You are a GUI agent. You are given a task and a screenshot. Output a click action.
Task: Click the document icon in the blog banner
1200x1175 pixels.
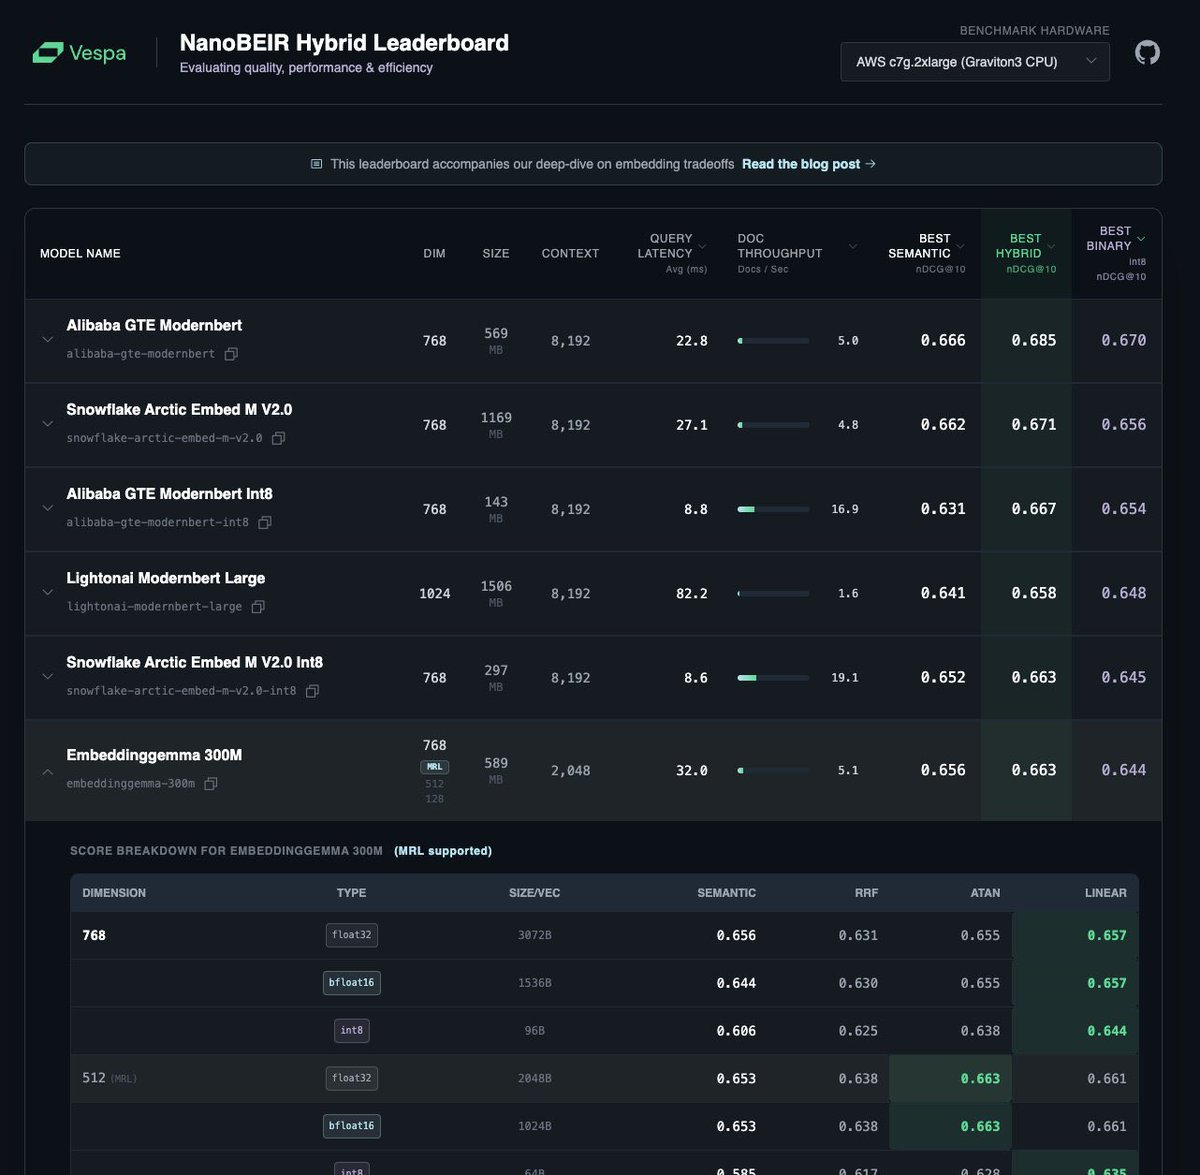[x=317, y=164]
